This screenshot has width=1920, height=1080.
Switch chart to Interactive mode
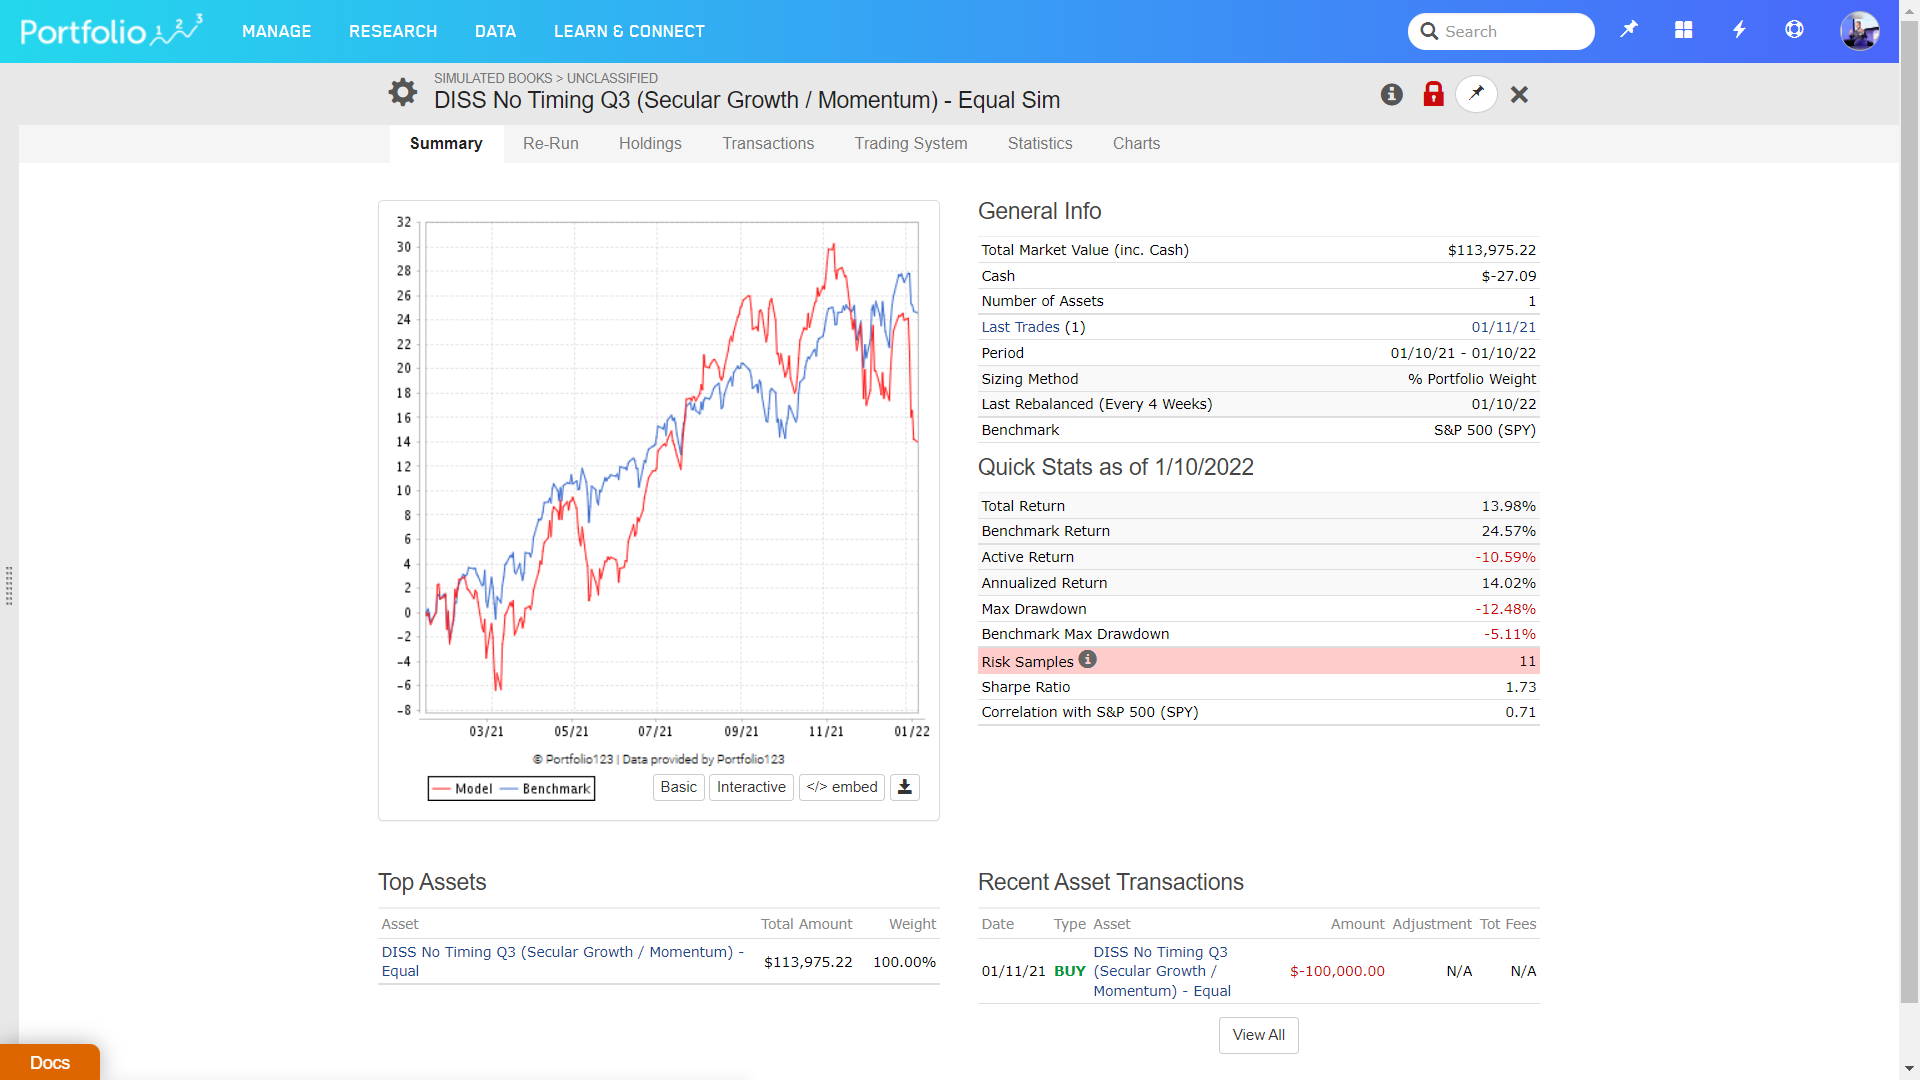(x=751, y=787)
